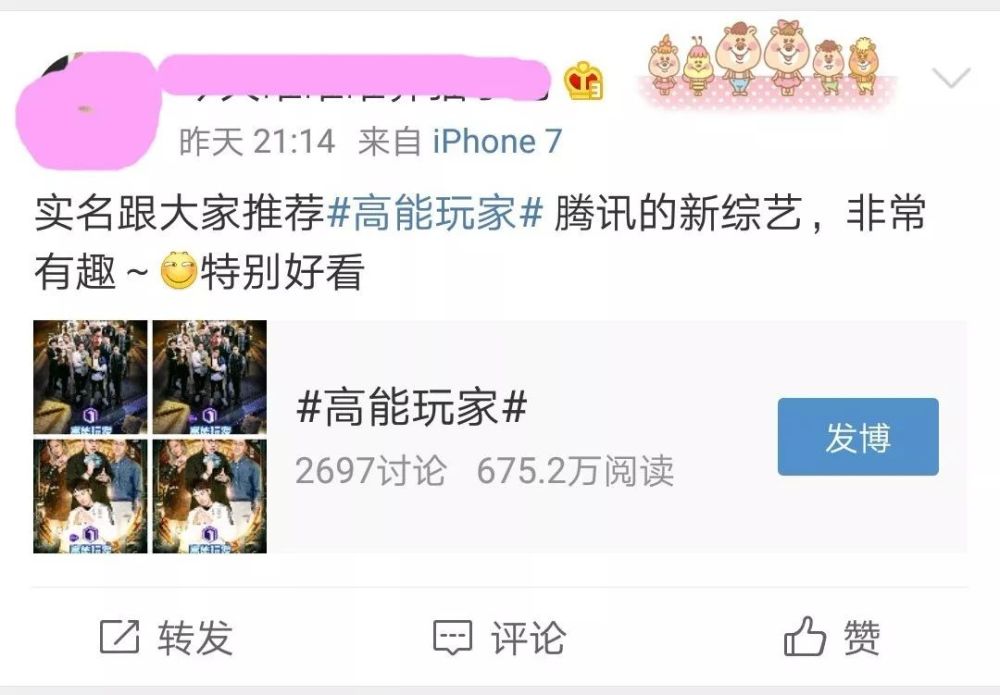Open top-right group poster thumbnail
1000x695 pixels.
(x=210, y=377)
